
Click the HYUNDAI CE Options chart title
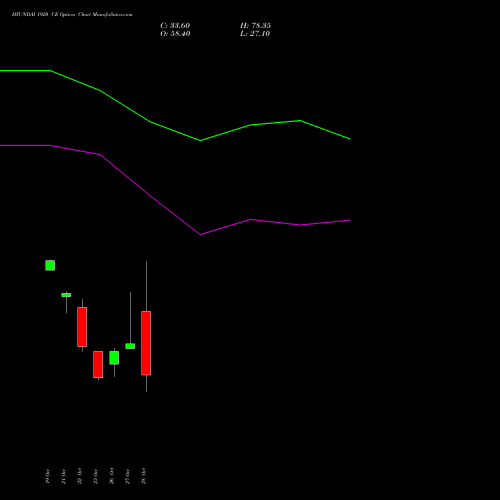[x=72, y=15]
